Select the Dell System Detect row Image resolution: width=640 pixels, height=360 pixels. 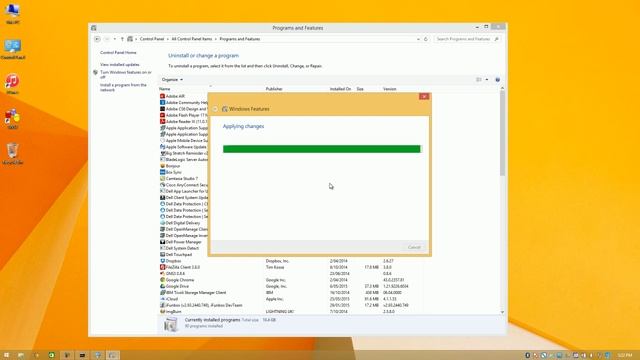(x=183, y=248)
